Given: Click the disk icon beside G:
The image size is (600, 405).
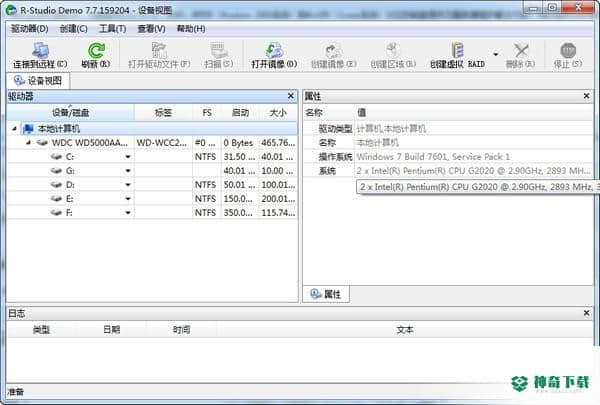Looking at the screenshot, I should (x=56, y=171).
